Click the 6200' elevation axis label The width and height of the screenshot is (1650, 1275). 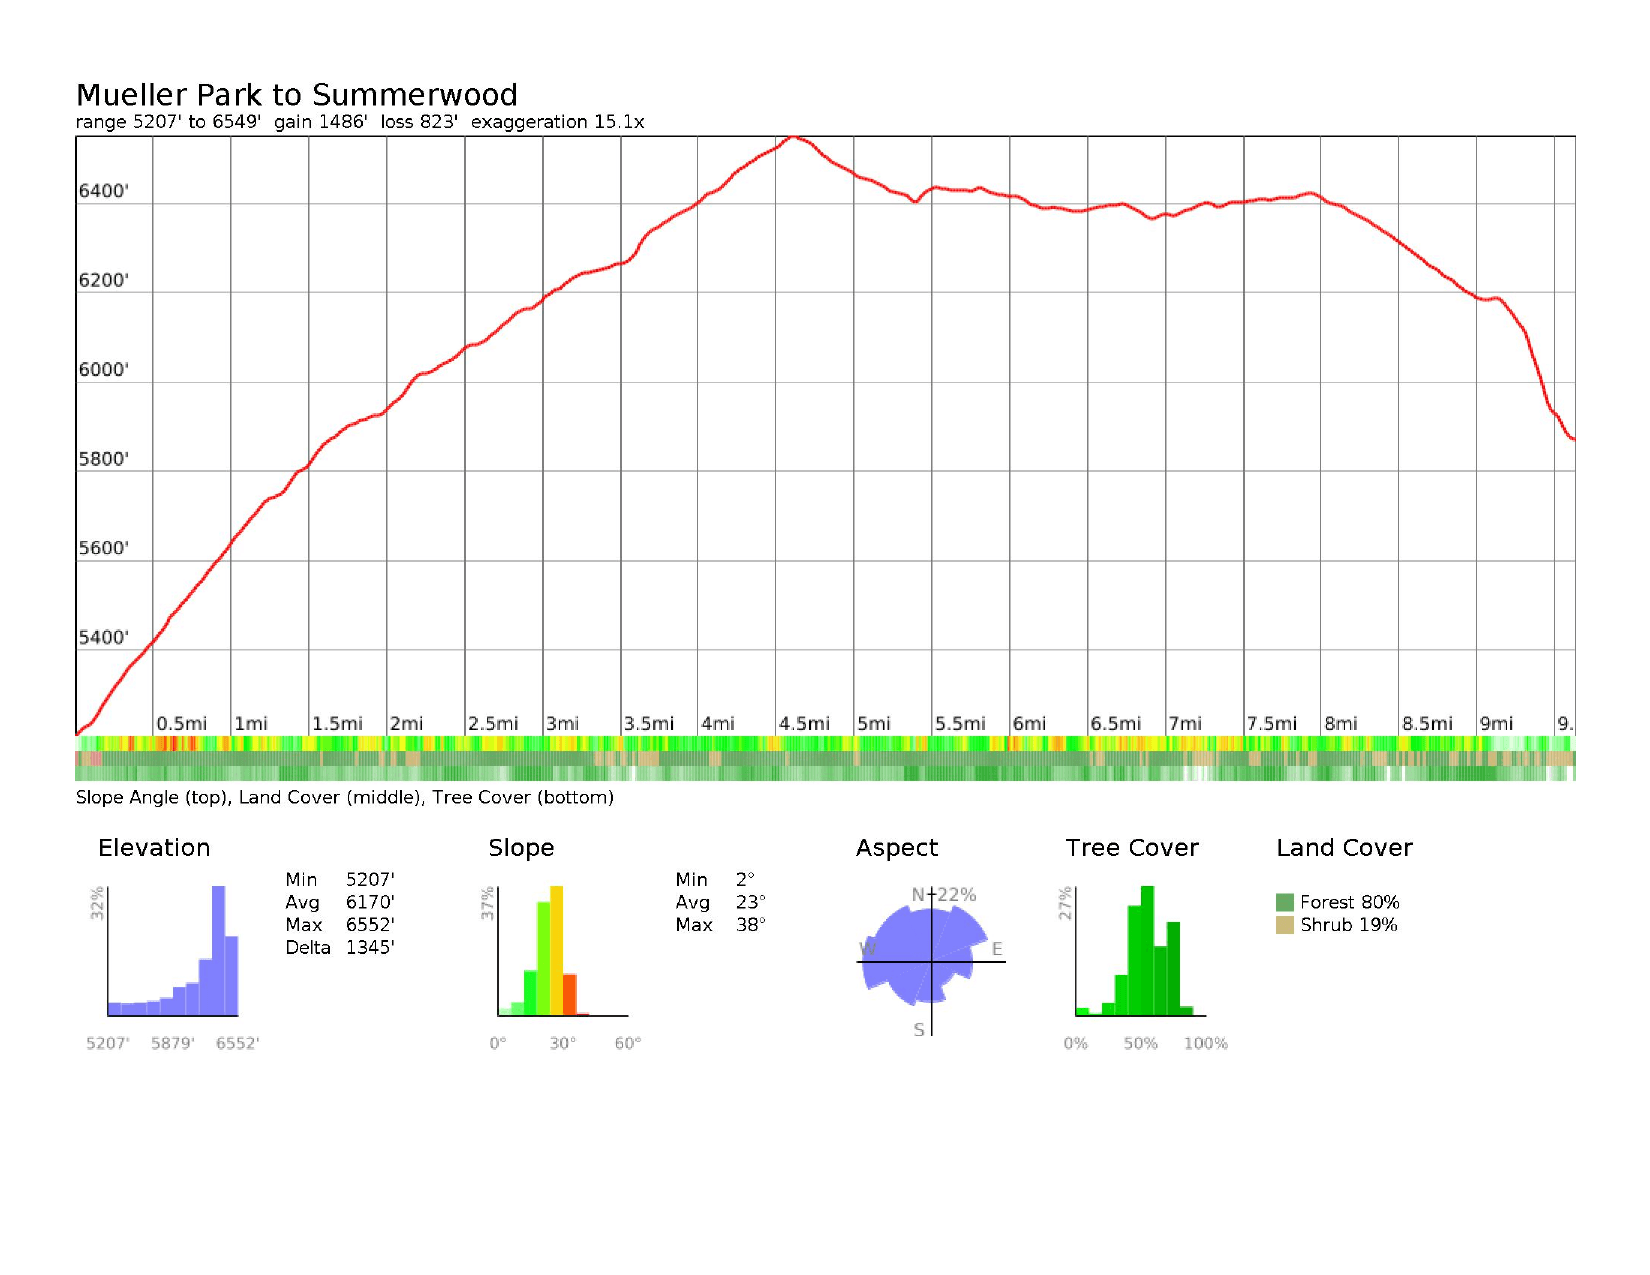click(104, 280)
